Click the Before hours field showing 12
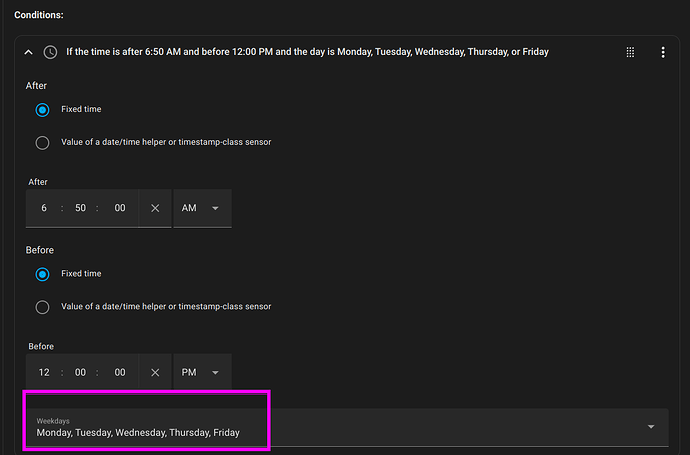 tap(44, 372)
